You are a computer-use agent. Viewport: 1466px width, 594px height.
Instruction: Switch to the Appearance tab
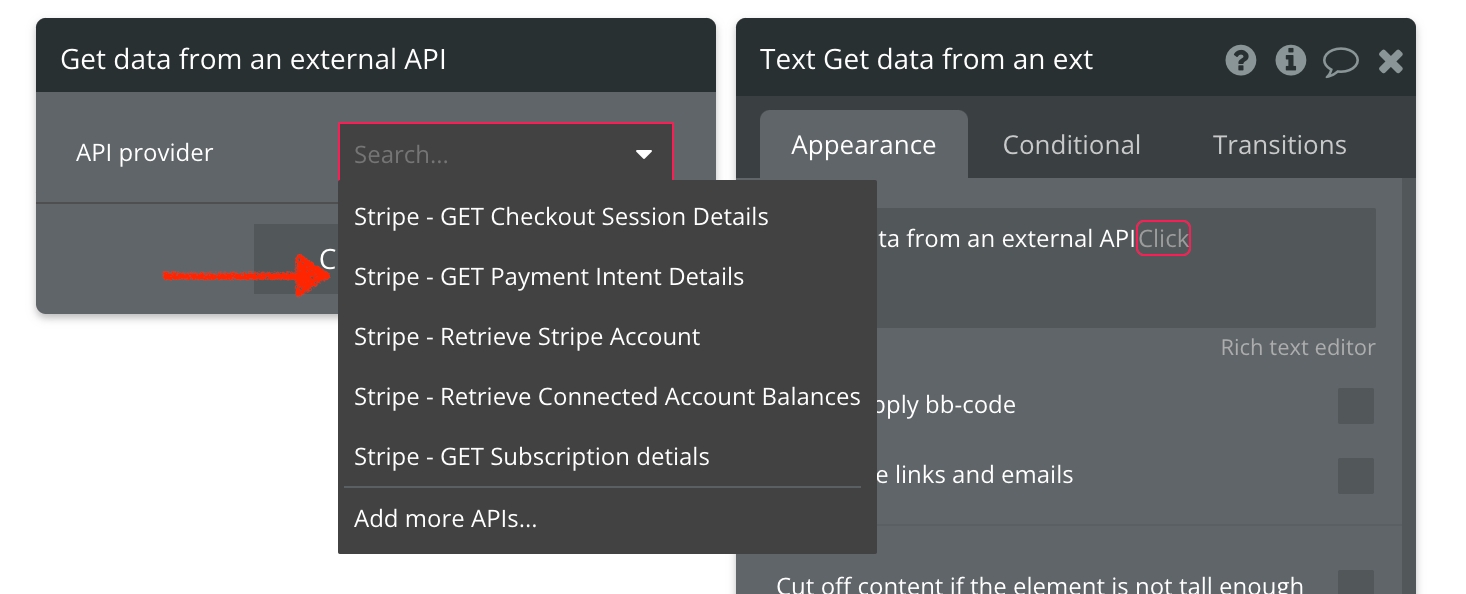863,145
